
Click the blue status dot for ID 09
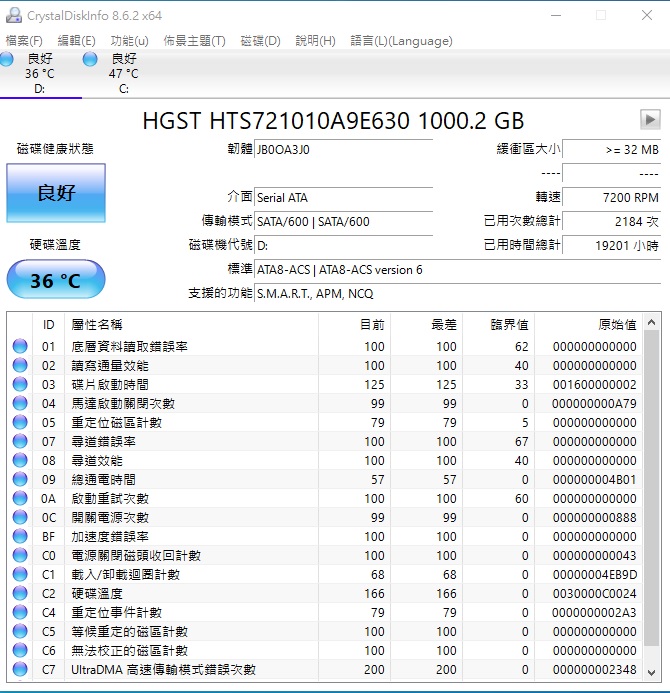coord(20,479)
